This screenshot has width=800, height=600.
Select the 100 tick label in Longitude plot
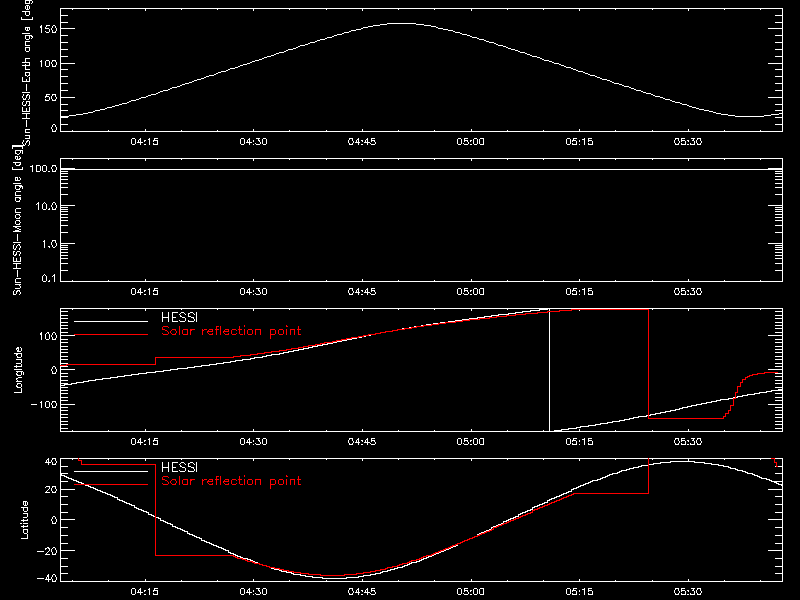click(x=47, y=336)
